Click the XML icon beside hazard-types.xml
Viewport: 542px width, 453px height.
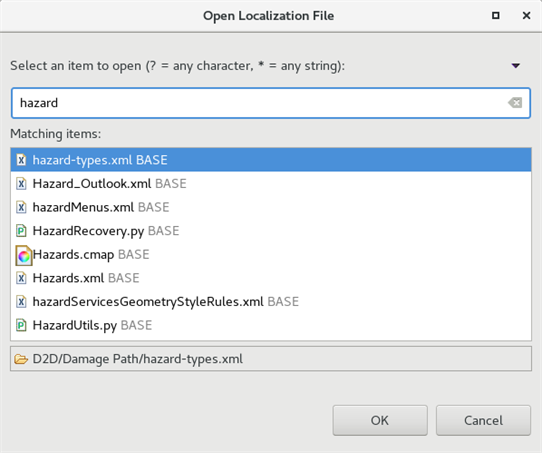21,160
